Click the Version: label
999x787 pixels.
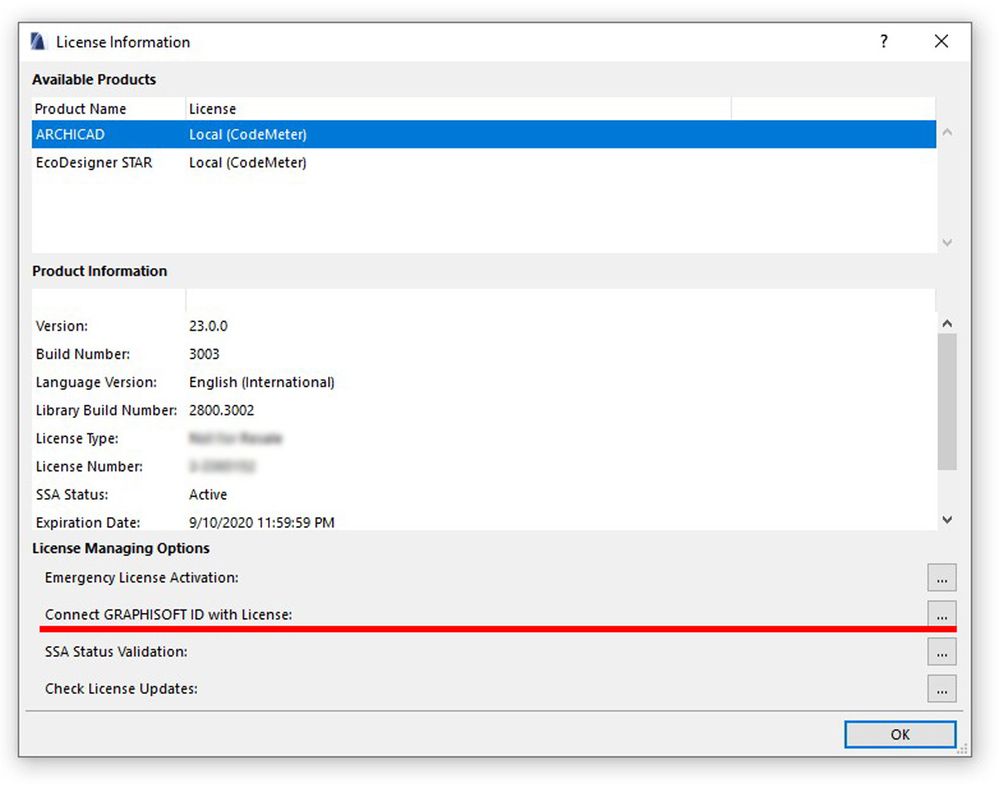click(x=62, y=326)
